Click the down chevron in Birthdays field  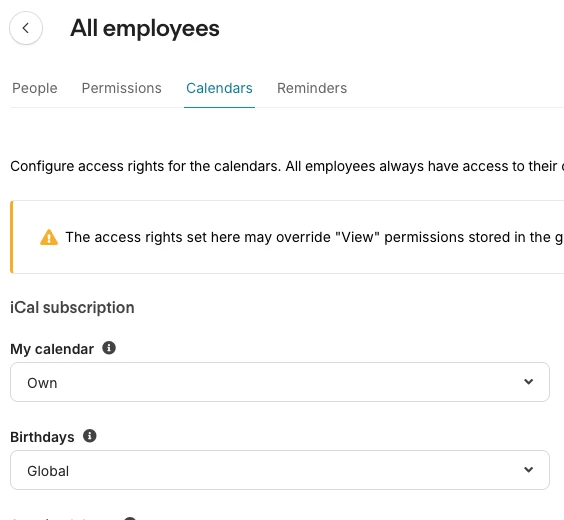pos(528,470)
